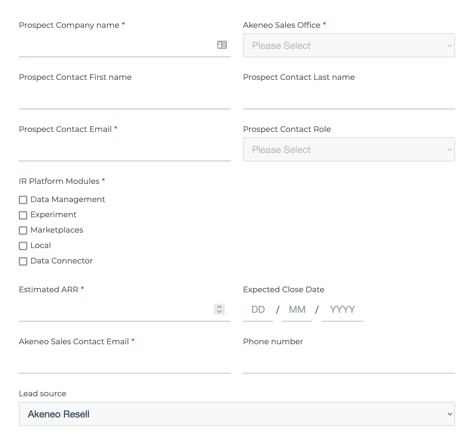Toggle the Data Connector checkbox
Screen dimensions: 472x435
23,261
